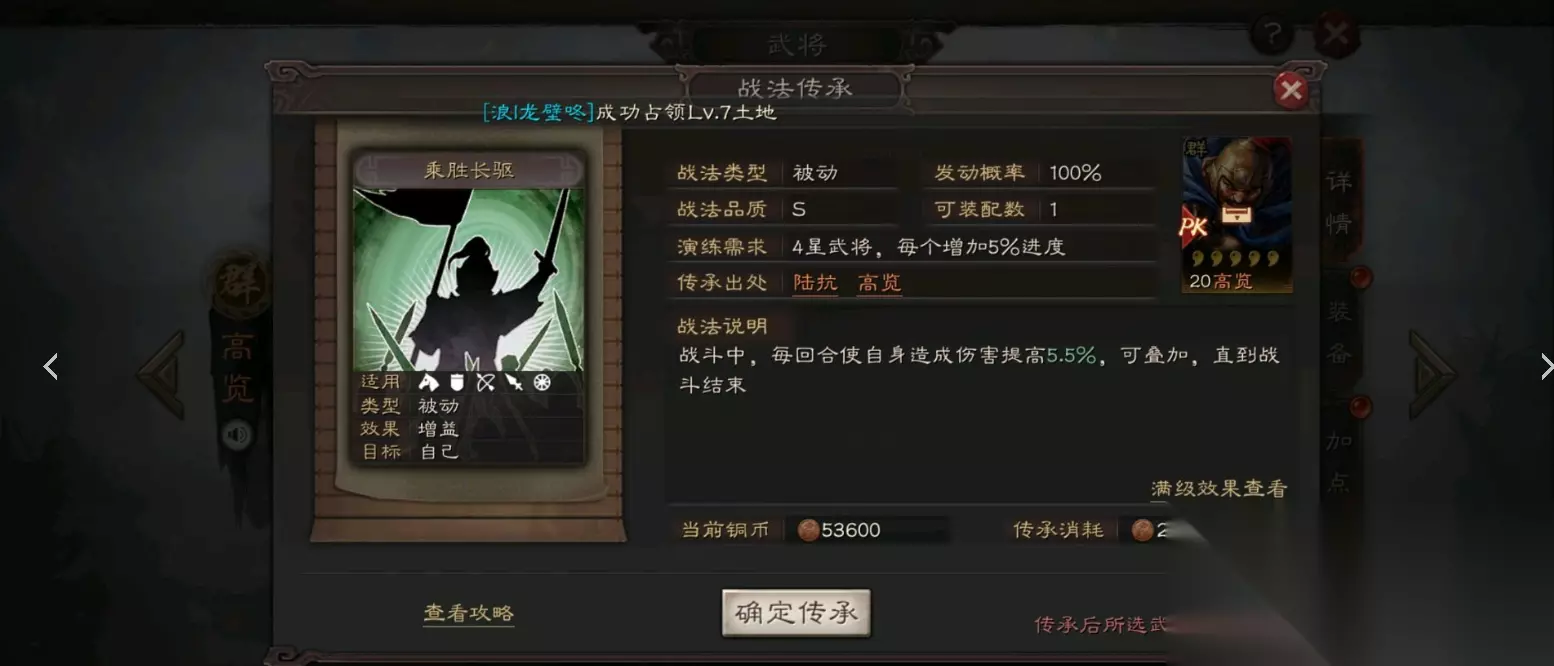Switch to the 装备 side tab
This screenshot has height=666, width=1554.
(1339, 330)
